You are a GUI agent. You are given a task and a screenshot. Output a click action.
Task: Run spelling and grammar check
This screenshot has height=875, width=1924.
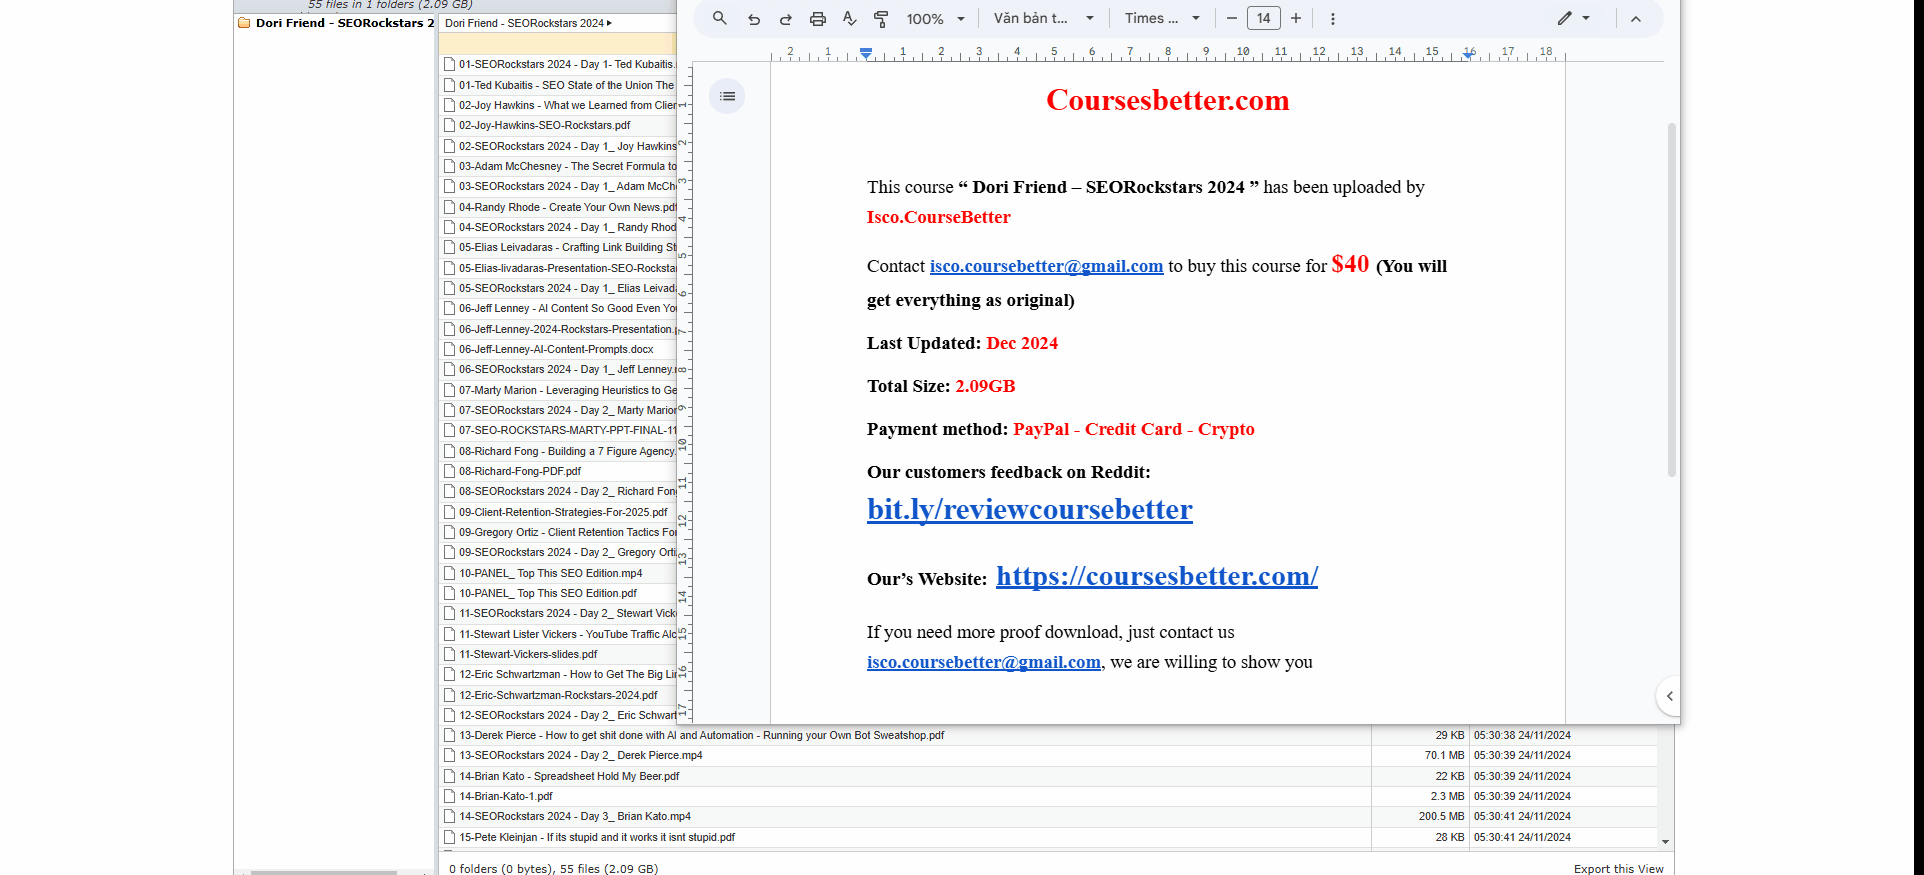(849, 18)
